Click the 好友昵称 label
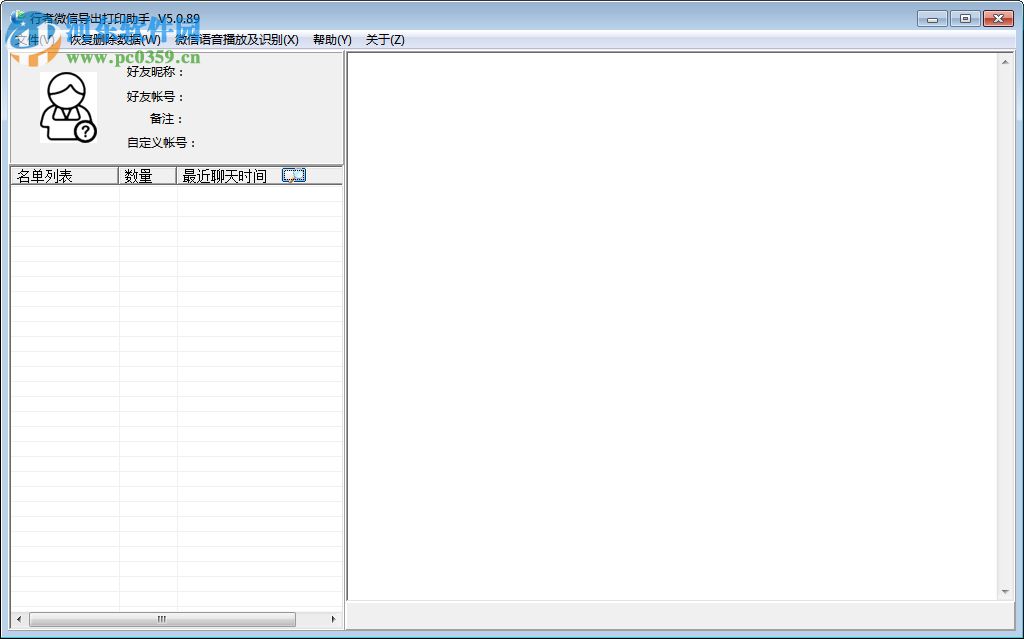1024x639 pixels. coord(155,72)
